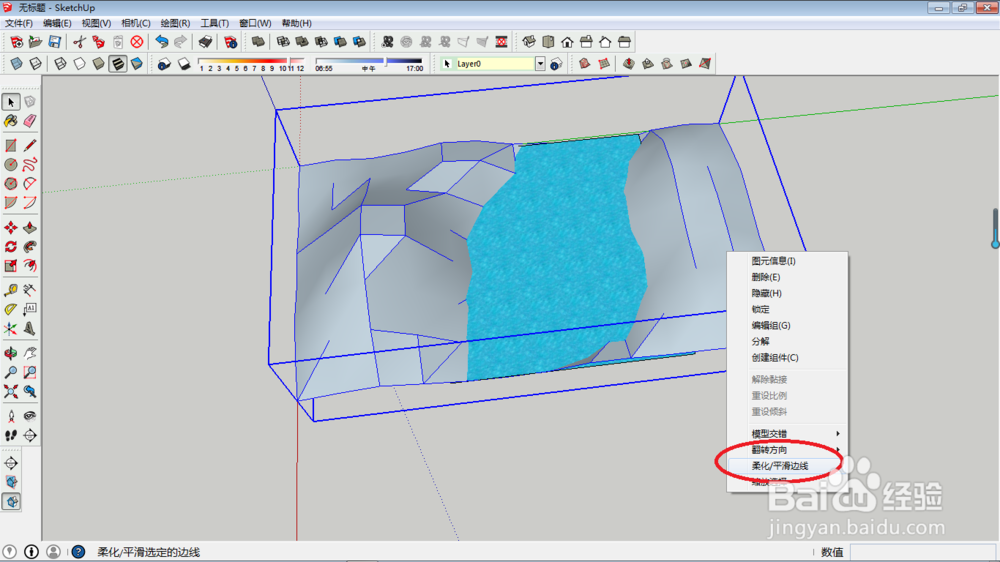1000x562 pixels.
Task: Open the 相机(C) menu
Action: (136, 23)
